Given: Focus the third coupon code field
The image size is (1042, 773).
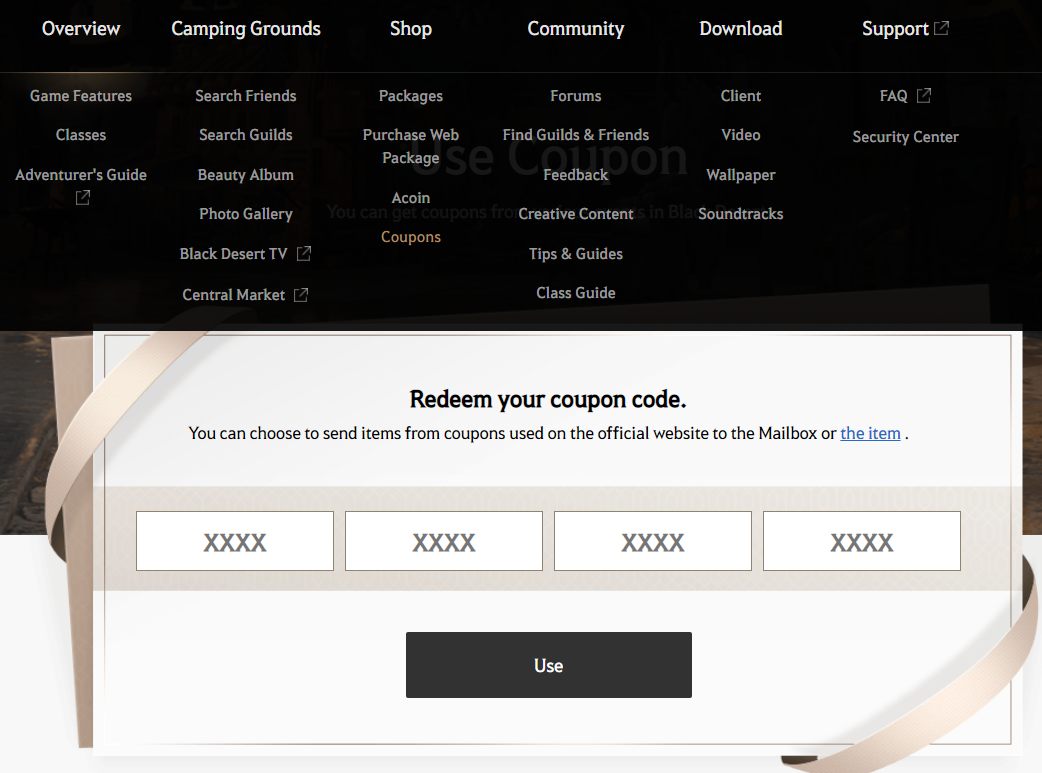Looking at the screenshot, I should [653, 541].
